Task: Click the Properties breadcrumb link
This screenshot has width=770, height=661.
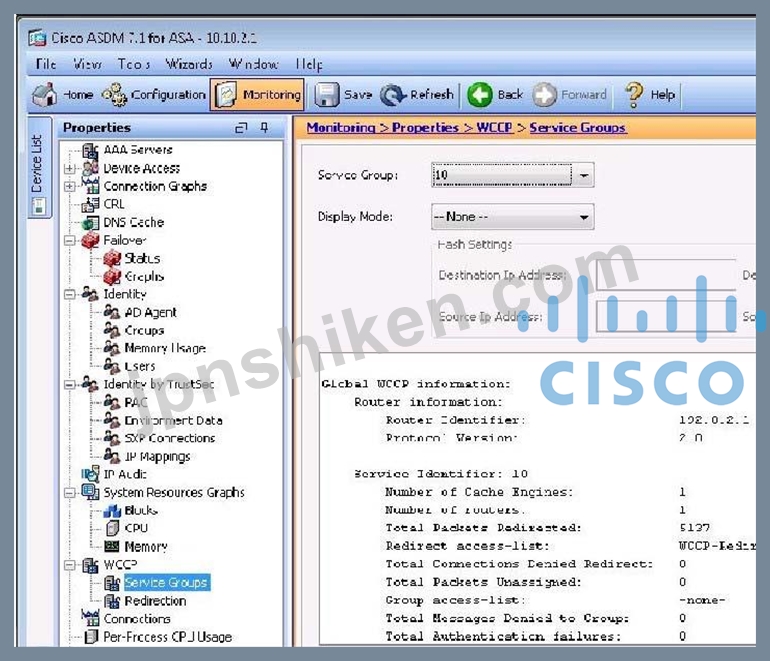Action: [x=425, y=128]
